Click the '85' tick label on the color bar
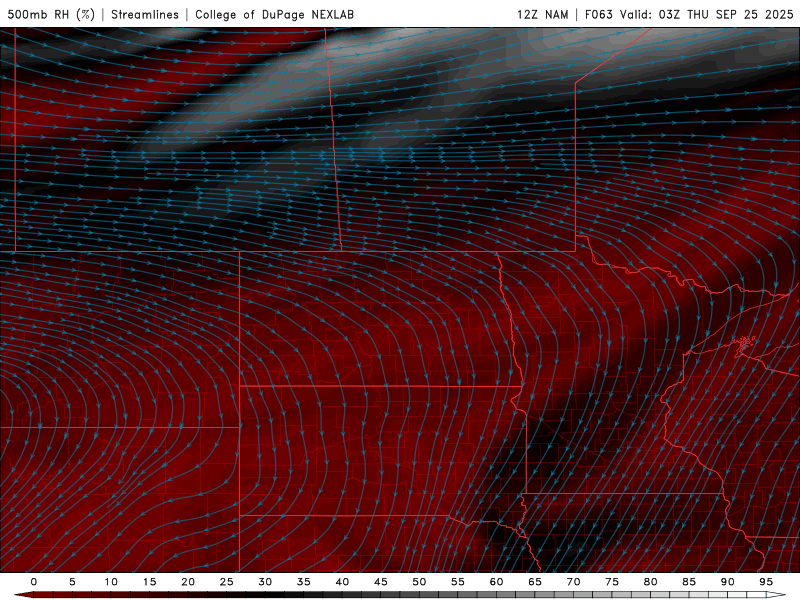Screen dimensions: 800x600 (689, 582)
